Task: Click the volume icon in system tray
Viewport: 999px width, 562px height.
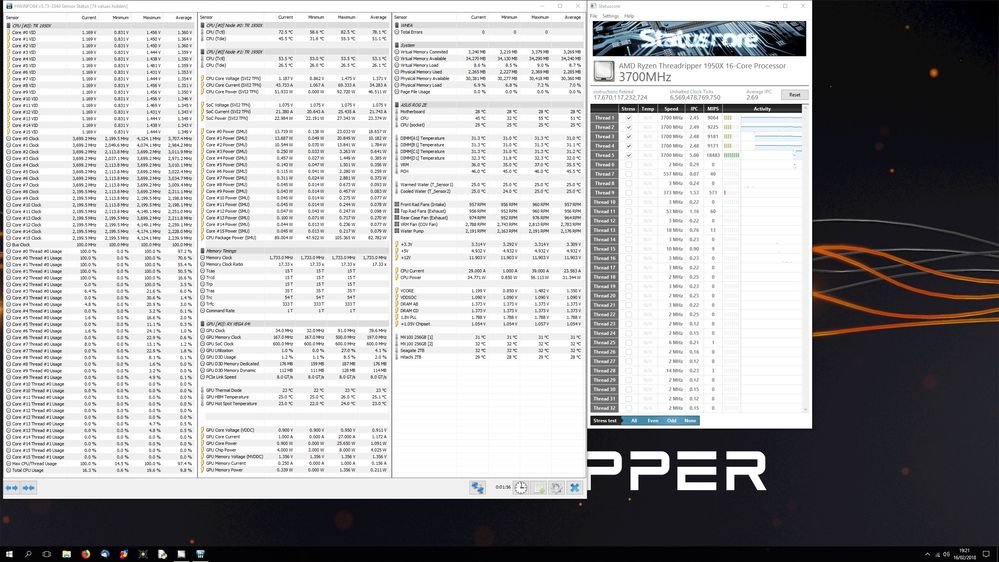Action: click(x=946, y=554)
